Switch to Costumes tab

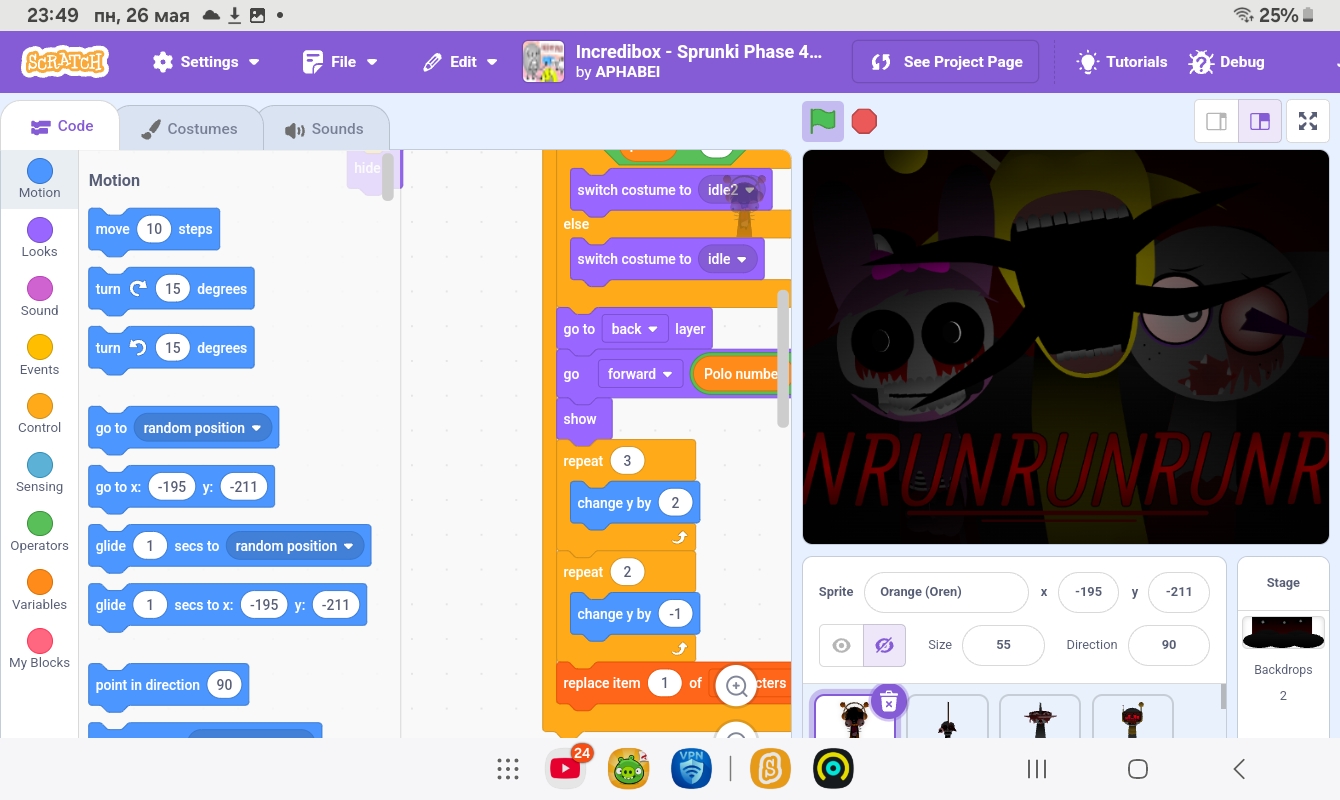[189, 129]
